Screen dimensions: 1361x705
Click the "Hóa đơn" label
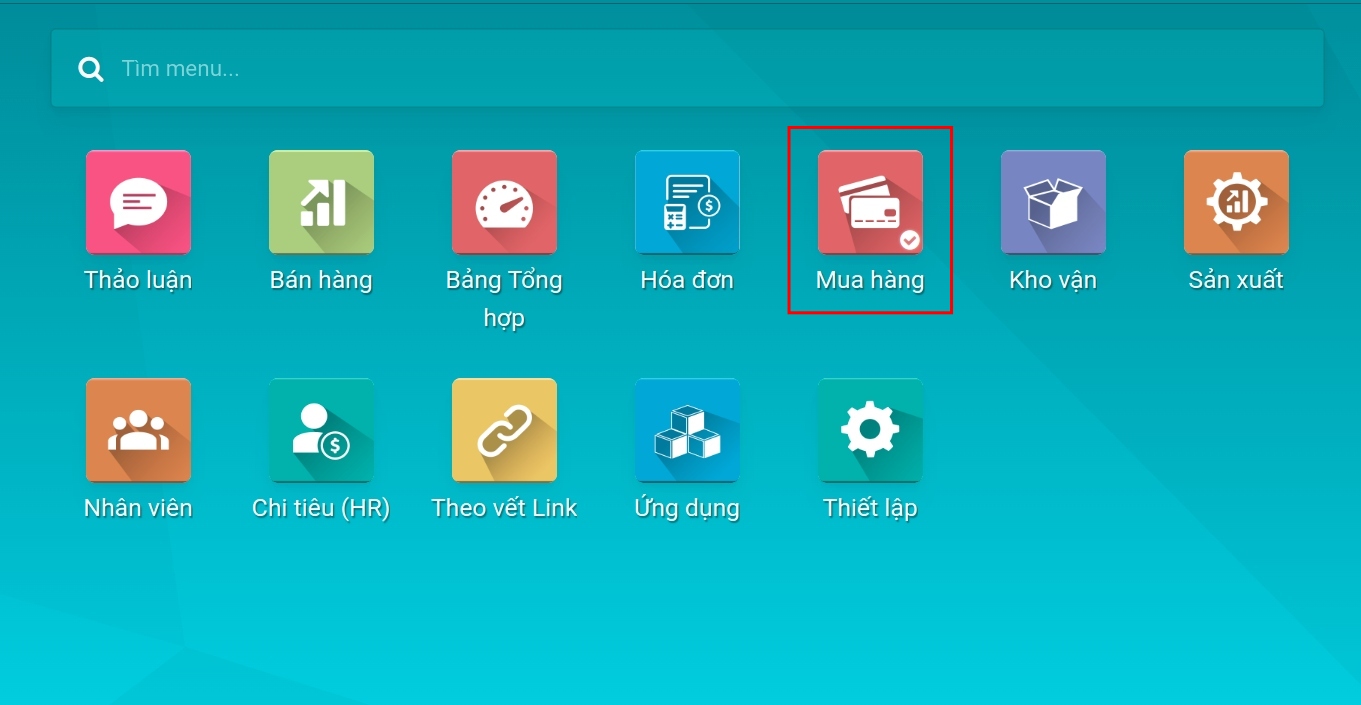click(687, 280)
